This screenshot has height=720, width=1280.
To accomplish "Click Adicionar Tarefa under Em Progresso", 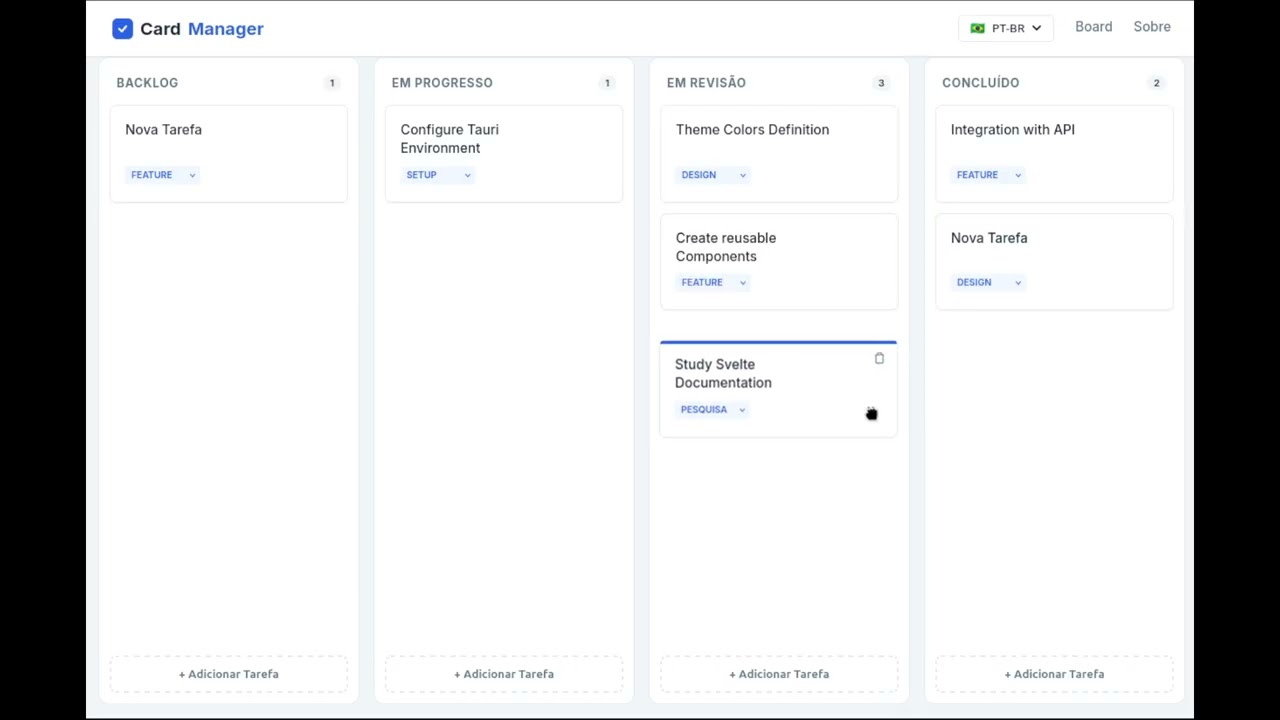I will pyautogui.click(x=504, y=674).
